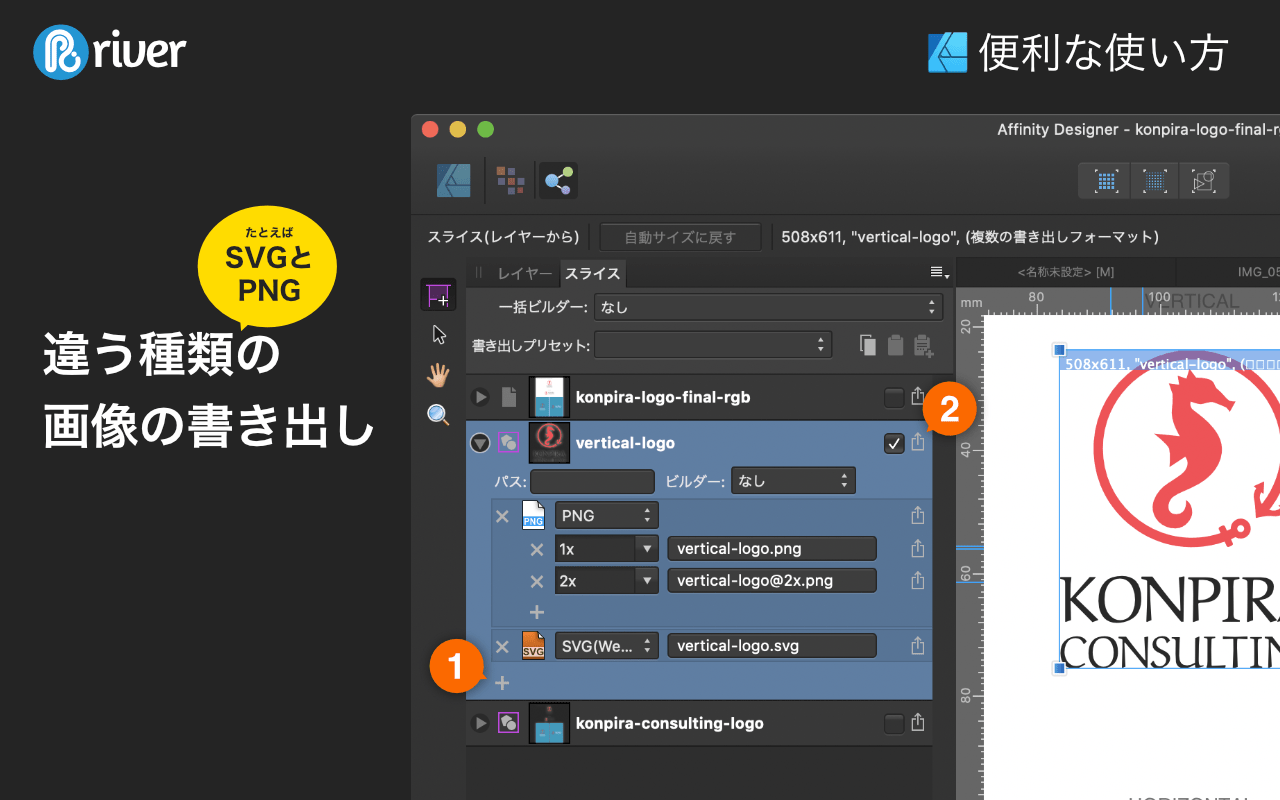Click the top-left slice handle on canvas

[1060, 350]
